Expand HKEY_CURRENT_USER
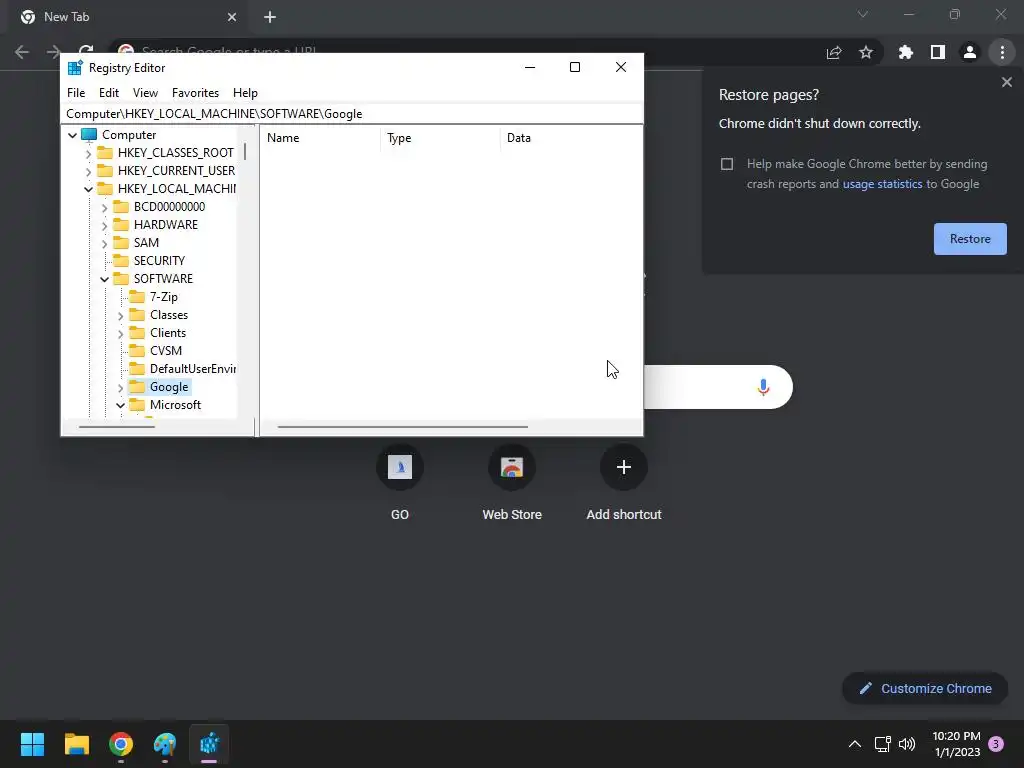Image resolution: width=1024 pixels, height=768 pixels. point(88,172)
